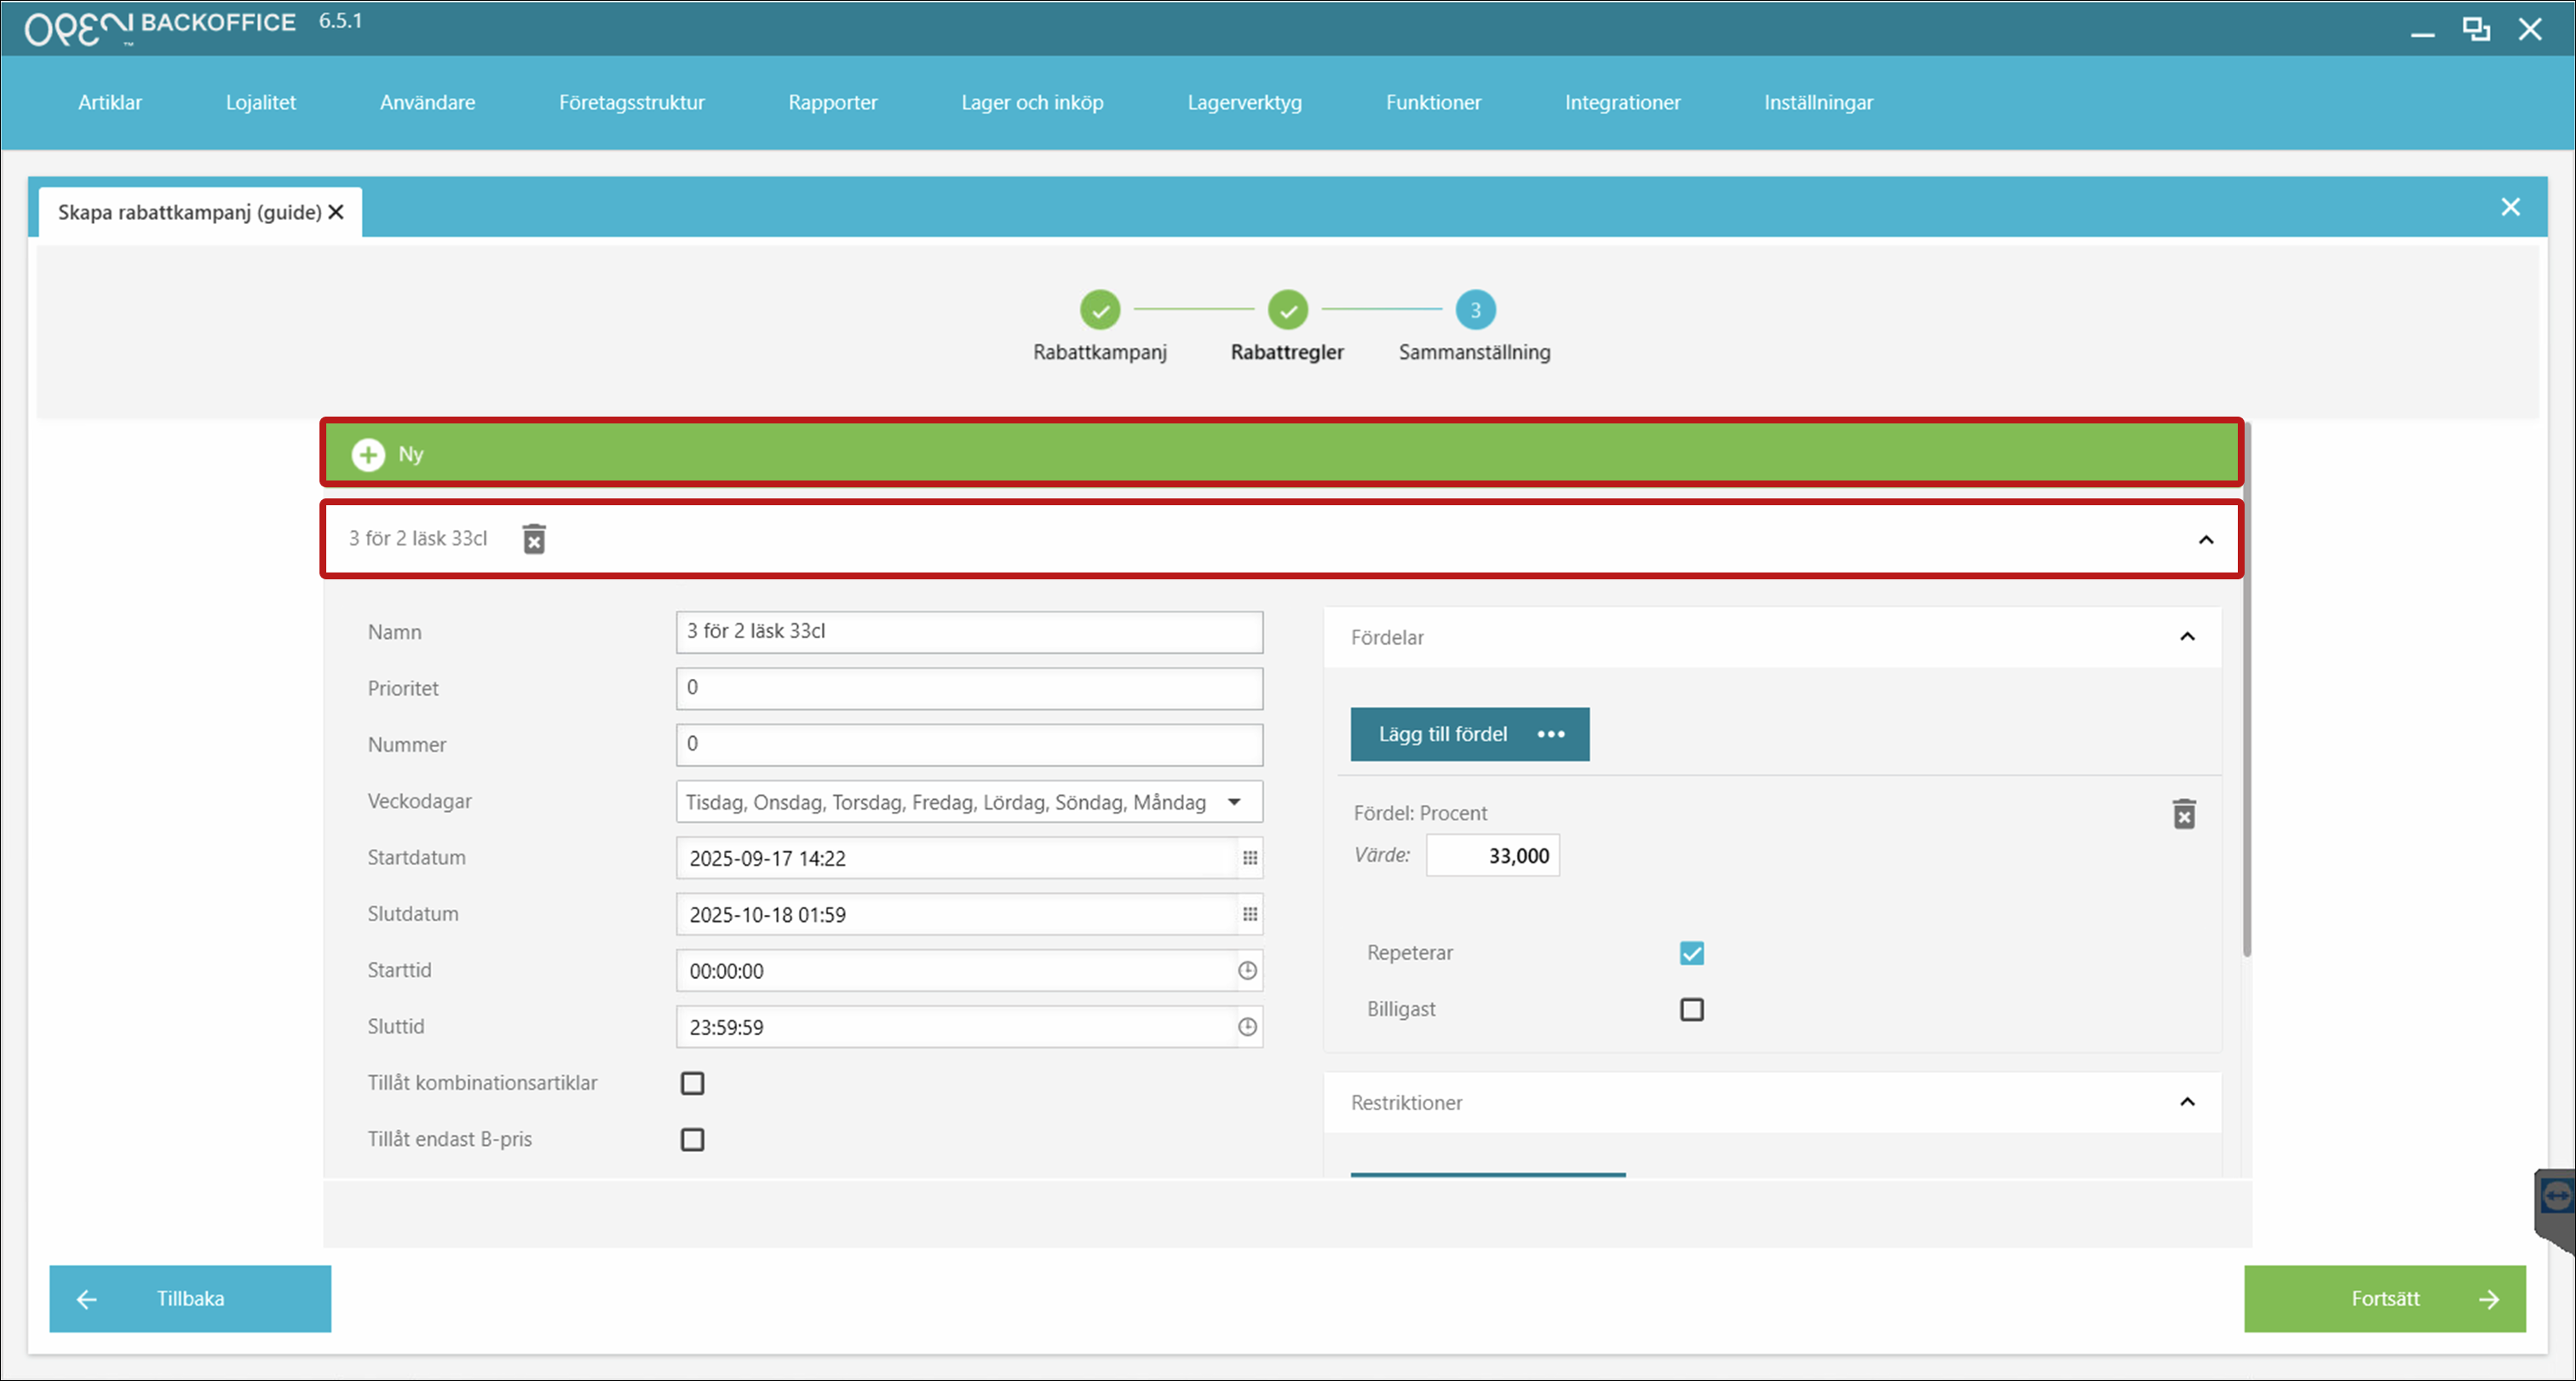Click the Open Backoffice logo

(x=160, y=27)
